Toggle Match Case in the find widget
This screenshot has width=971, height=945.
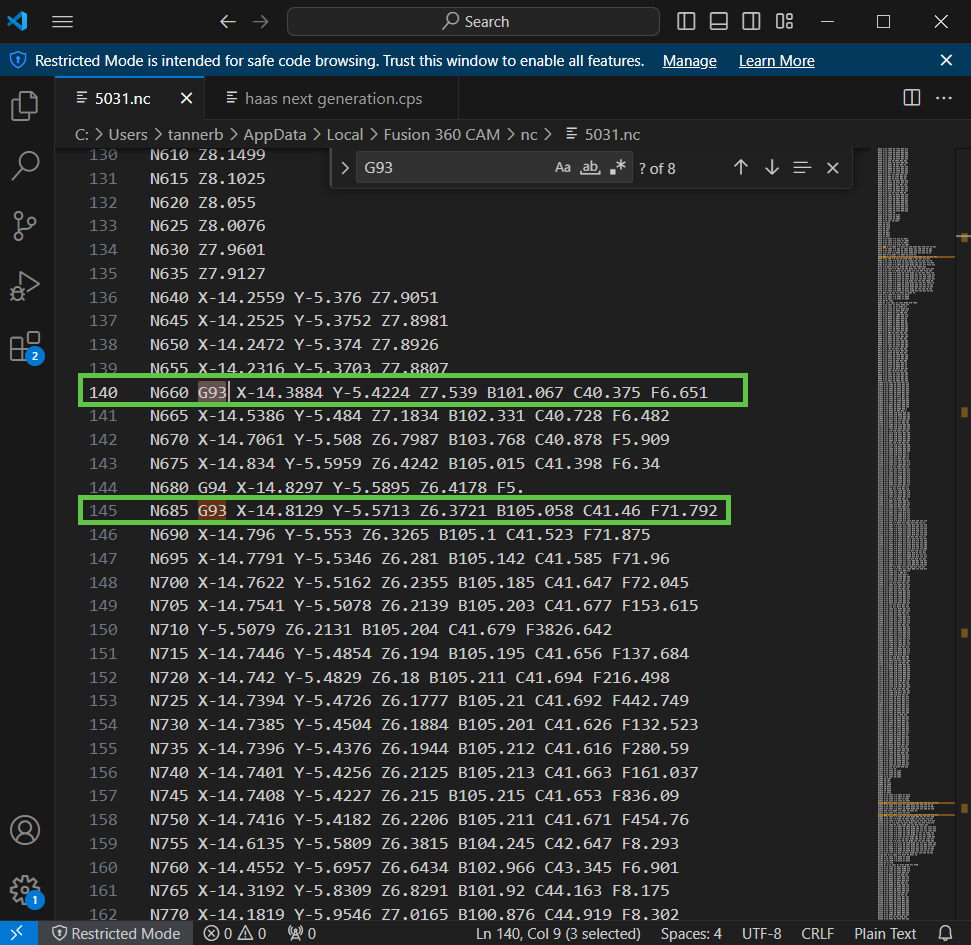click(x=562, y=168)
